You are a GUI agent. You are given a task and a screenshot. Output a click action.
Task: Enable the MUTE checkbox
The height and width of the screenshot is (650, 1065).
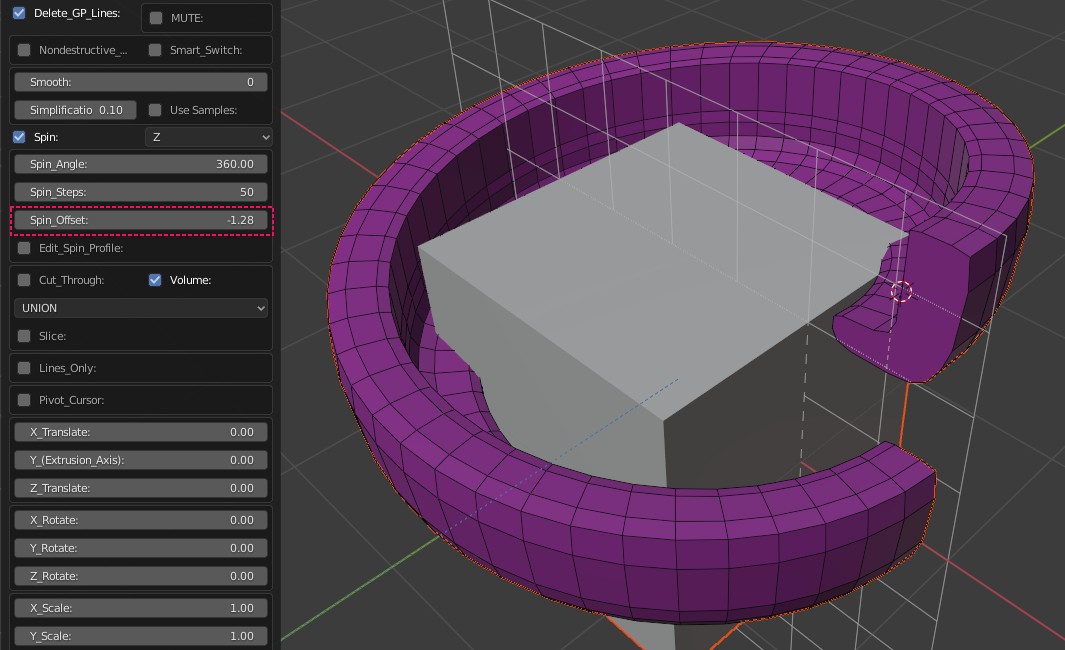pyautogui.click(x=156, y=18)
